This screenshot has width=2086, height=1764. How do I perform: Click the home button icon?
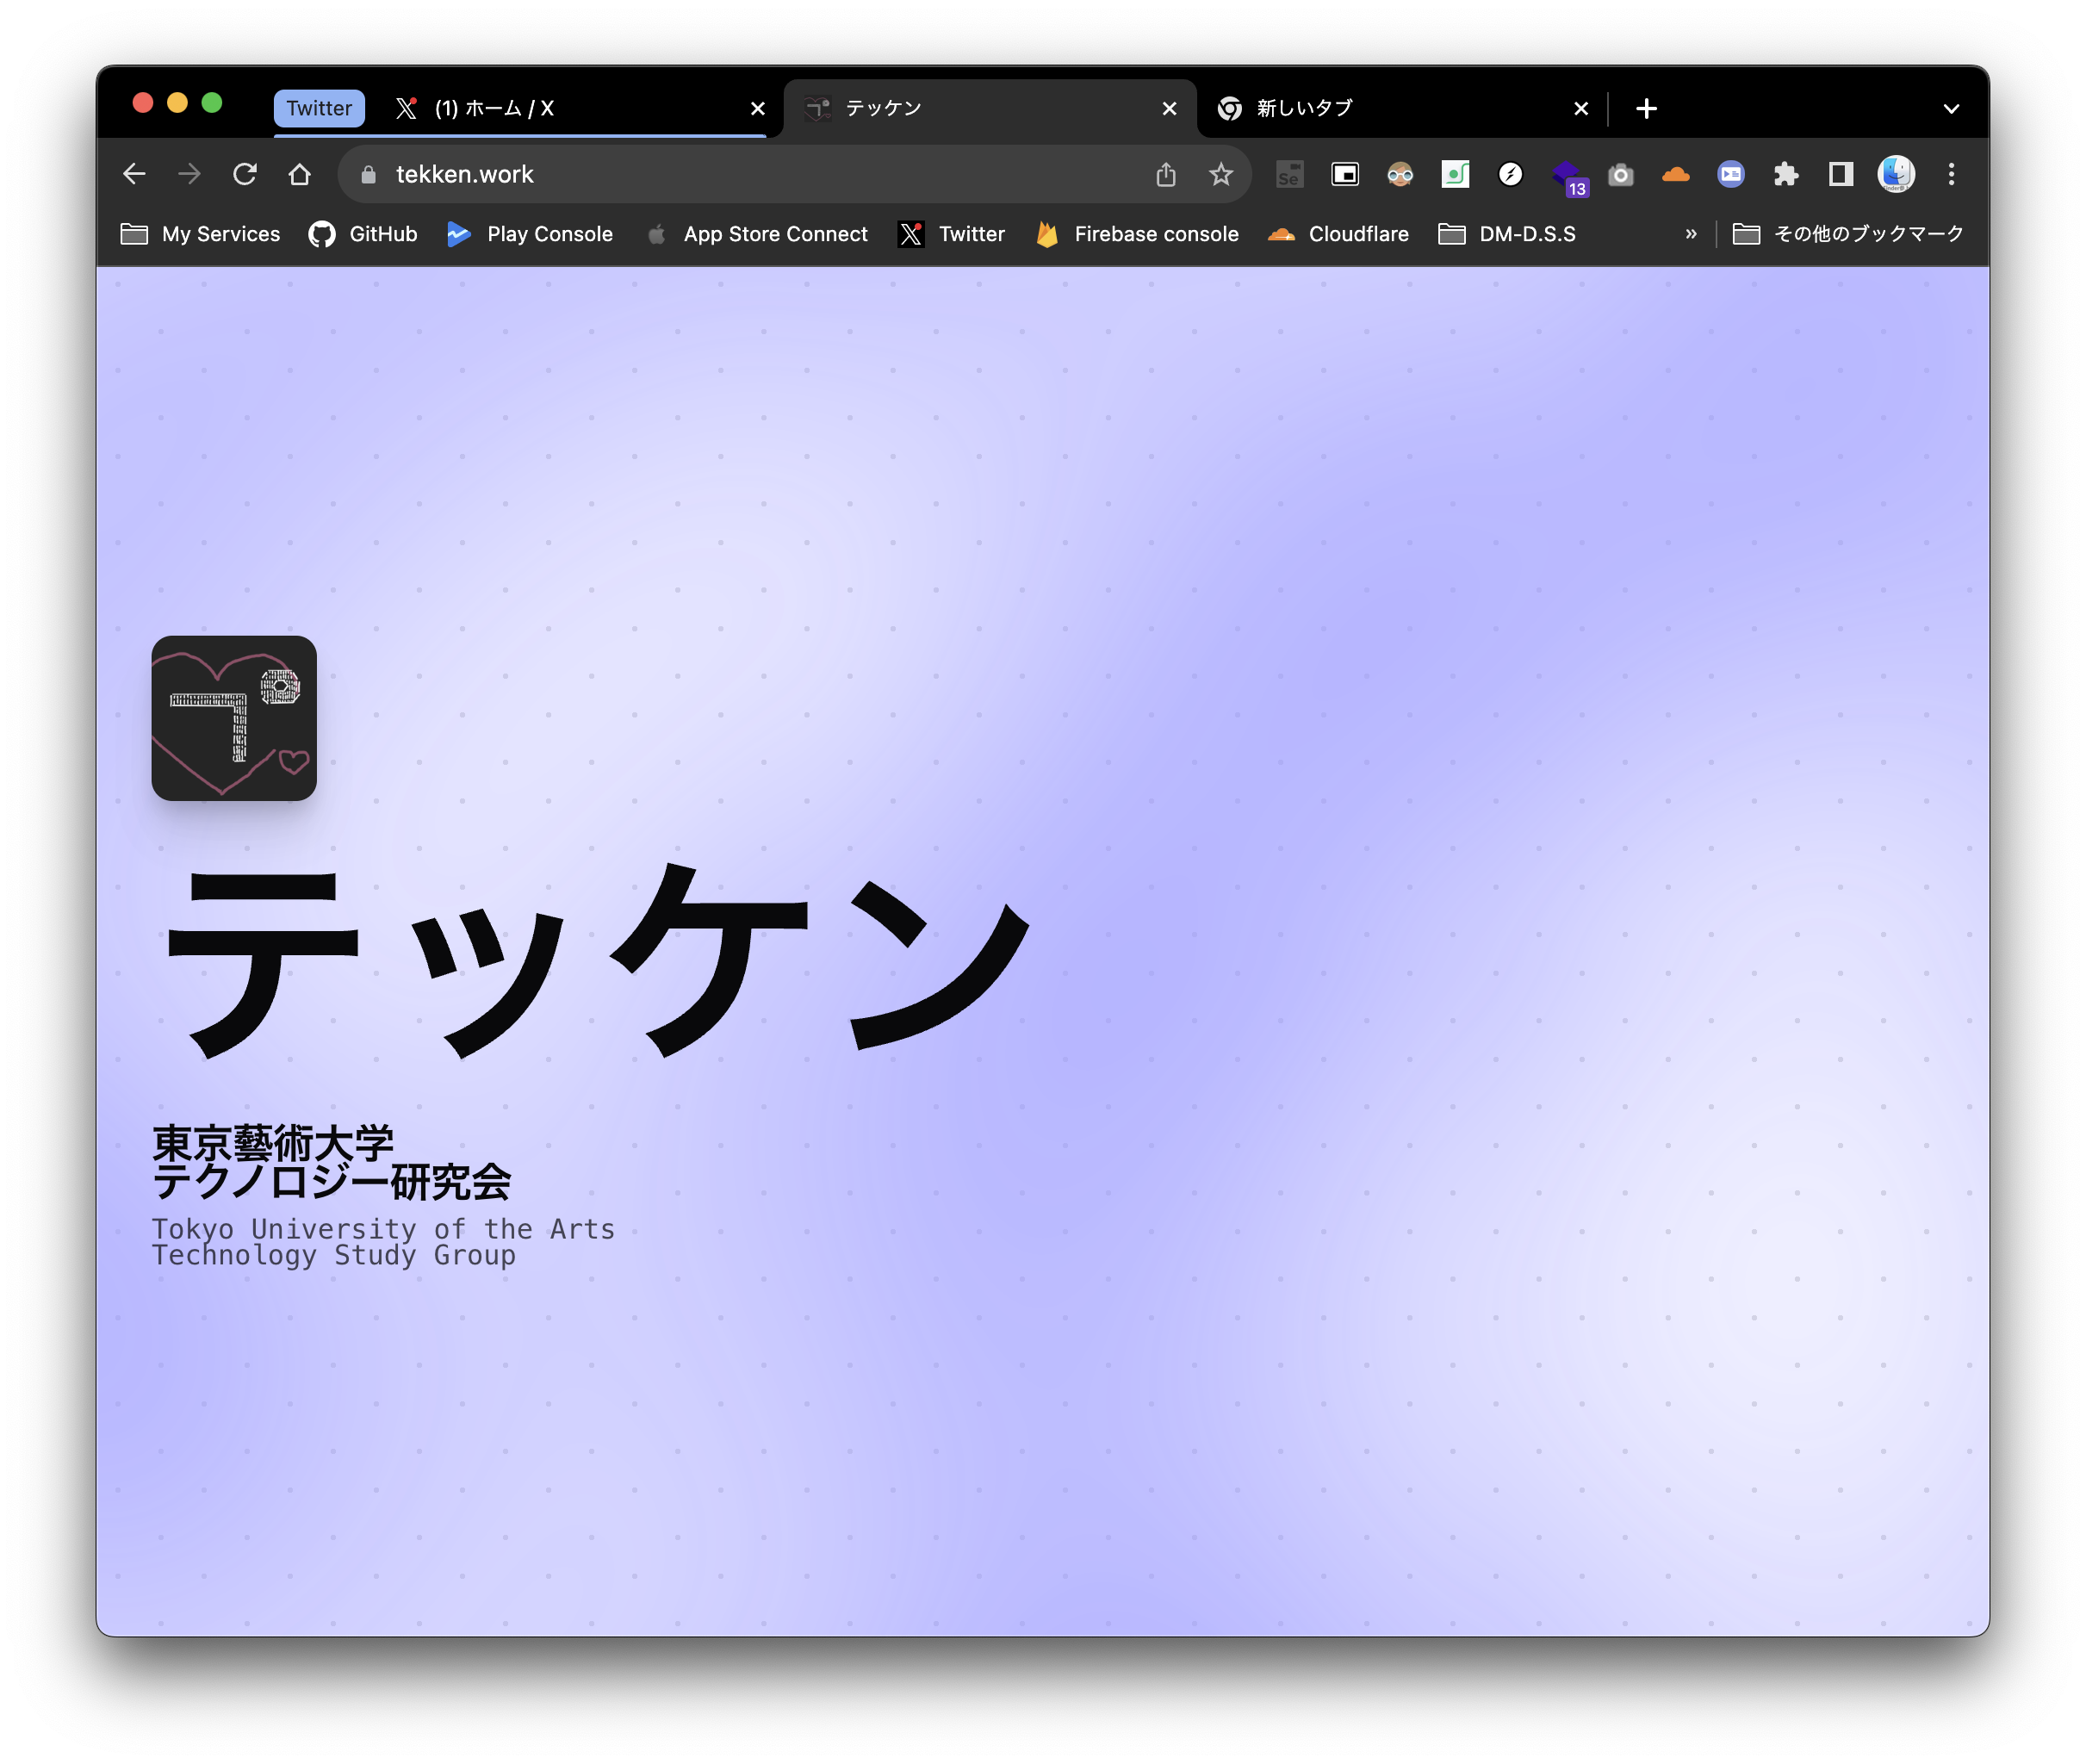click(x=300, y=174)
